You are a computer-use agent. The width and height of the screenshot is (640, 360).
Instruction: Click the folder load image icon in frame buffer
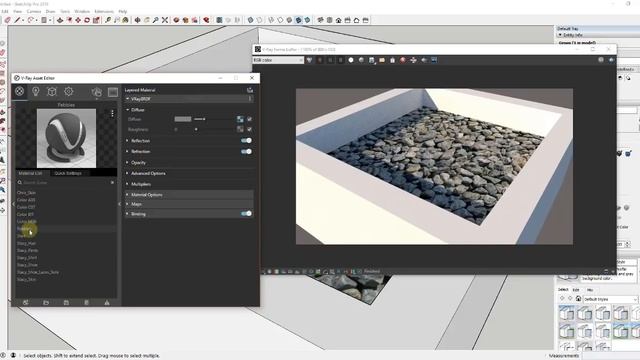[382, 60]
